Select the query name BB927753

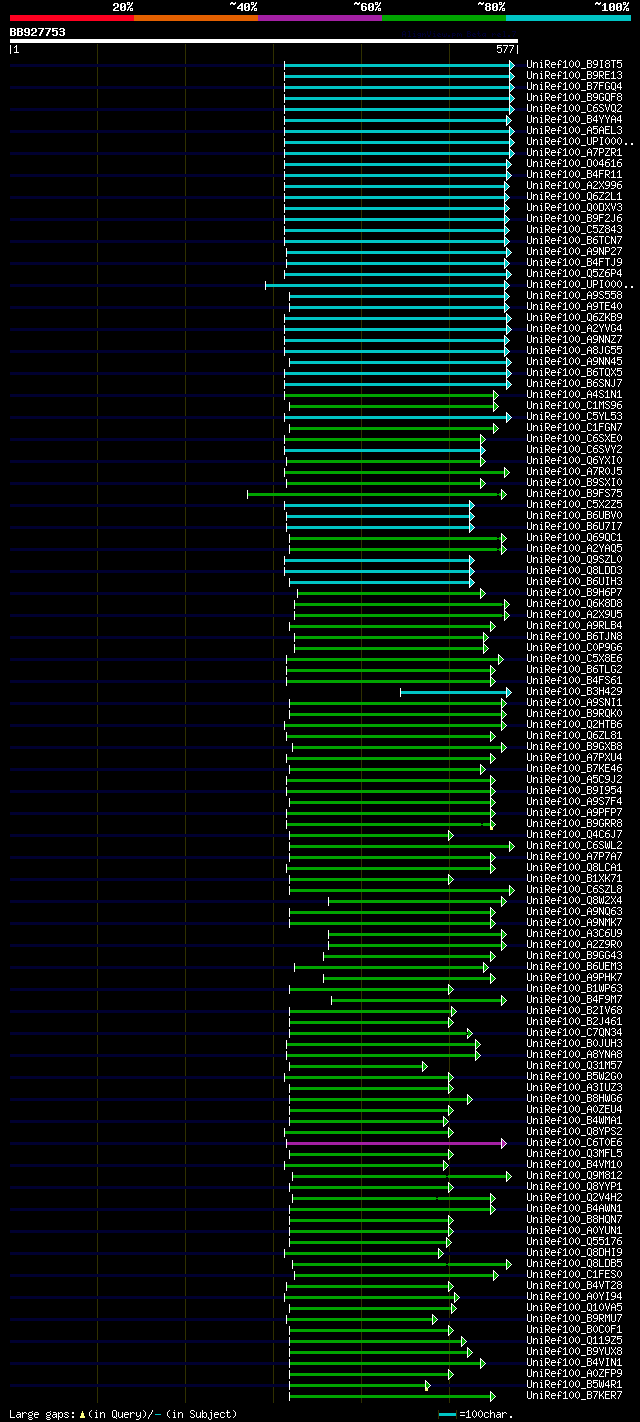tap(38, 32)
